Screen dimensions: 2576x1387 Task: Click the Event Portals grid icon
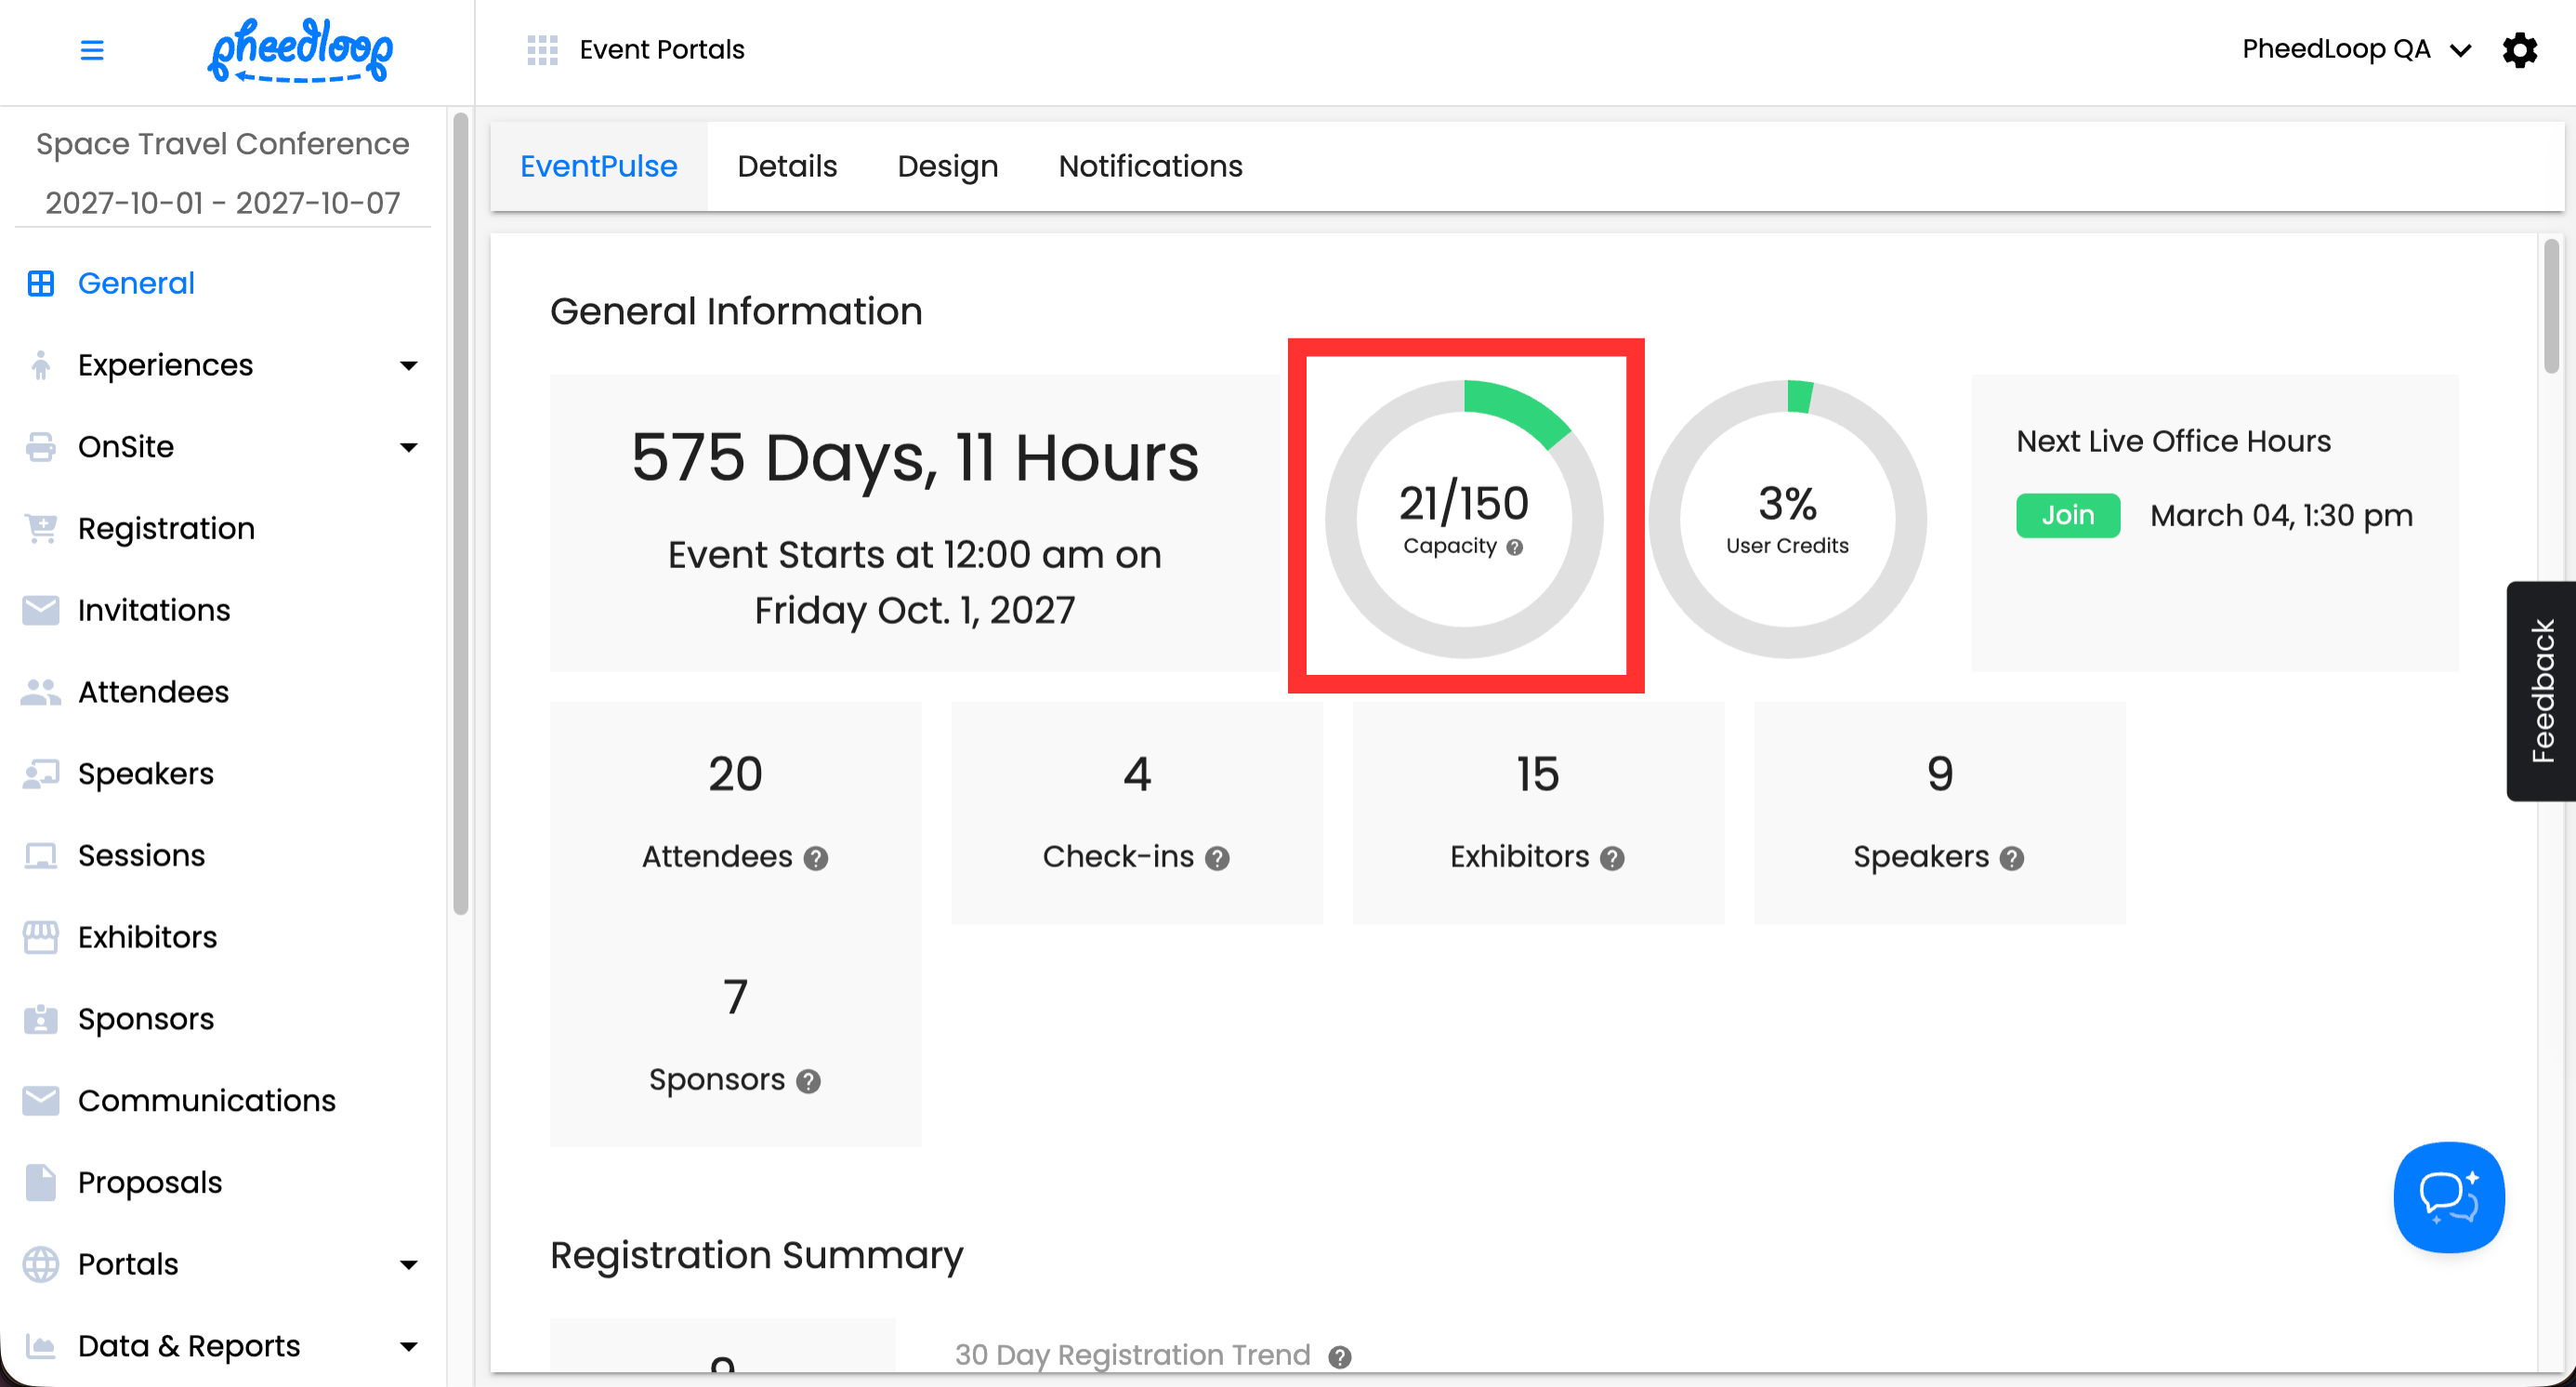(542, 50)
